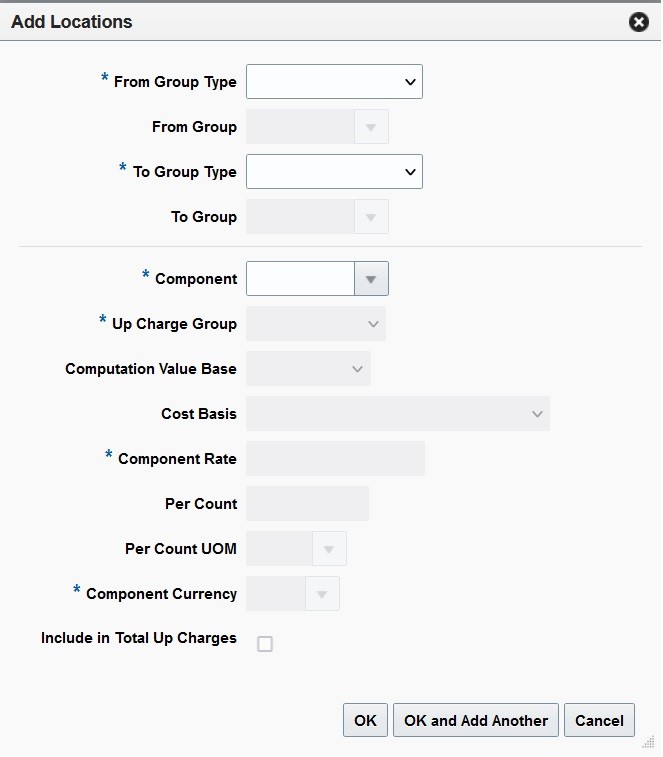This screenshot has height=757, width=663.
Task: Open the Cost Basis dropdown
Action: (398, 414)
